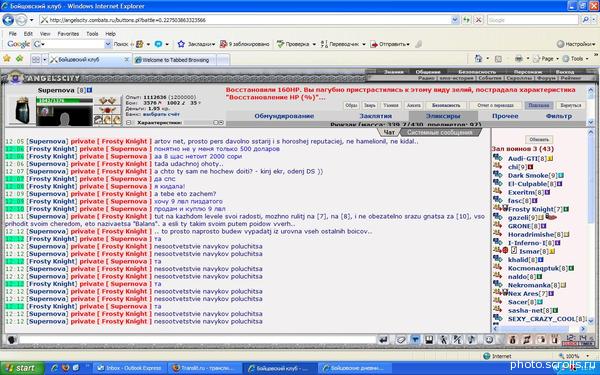Image resolution: width=600 pixels, height=375 pixels.
Task: Select Системные сообщения chat tab
Action: click(439, 132)
